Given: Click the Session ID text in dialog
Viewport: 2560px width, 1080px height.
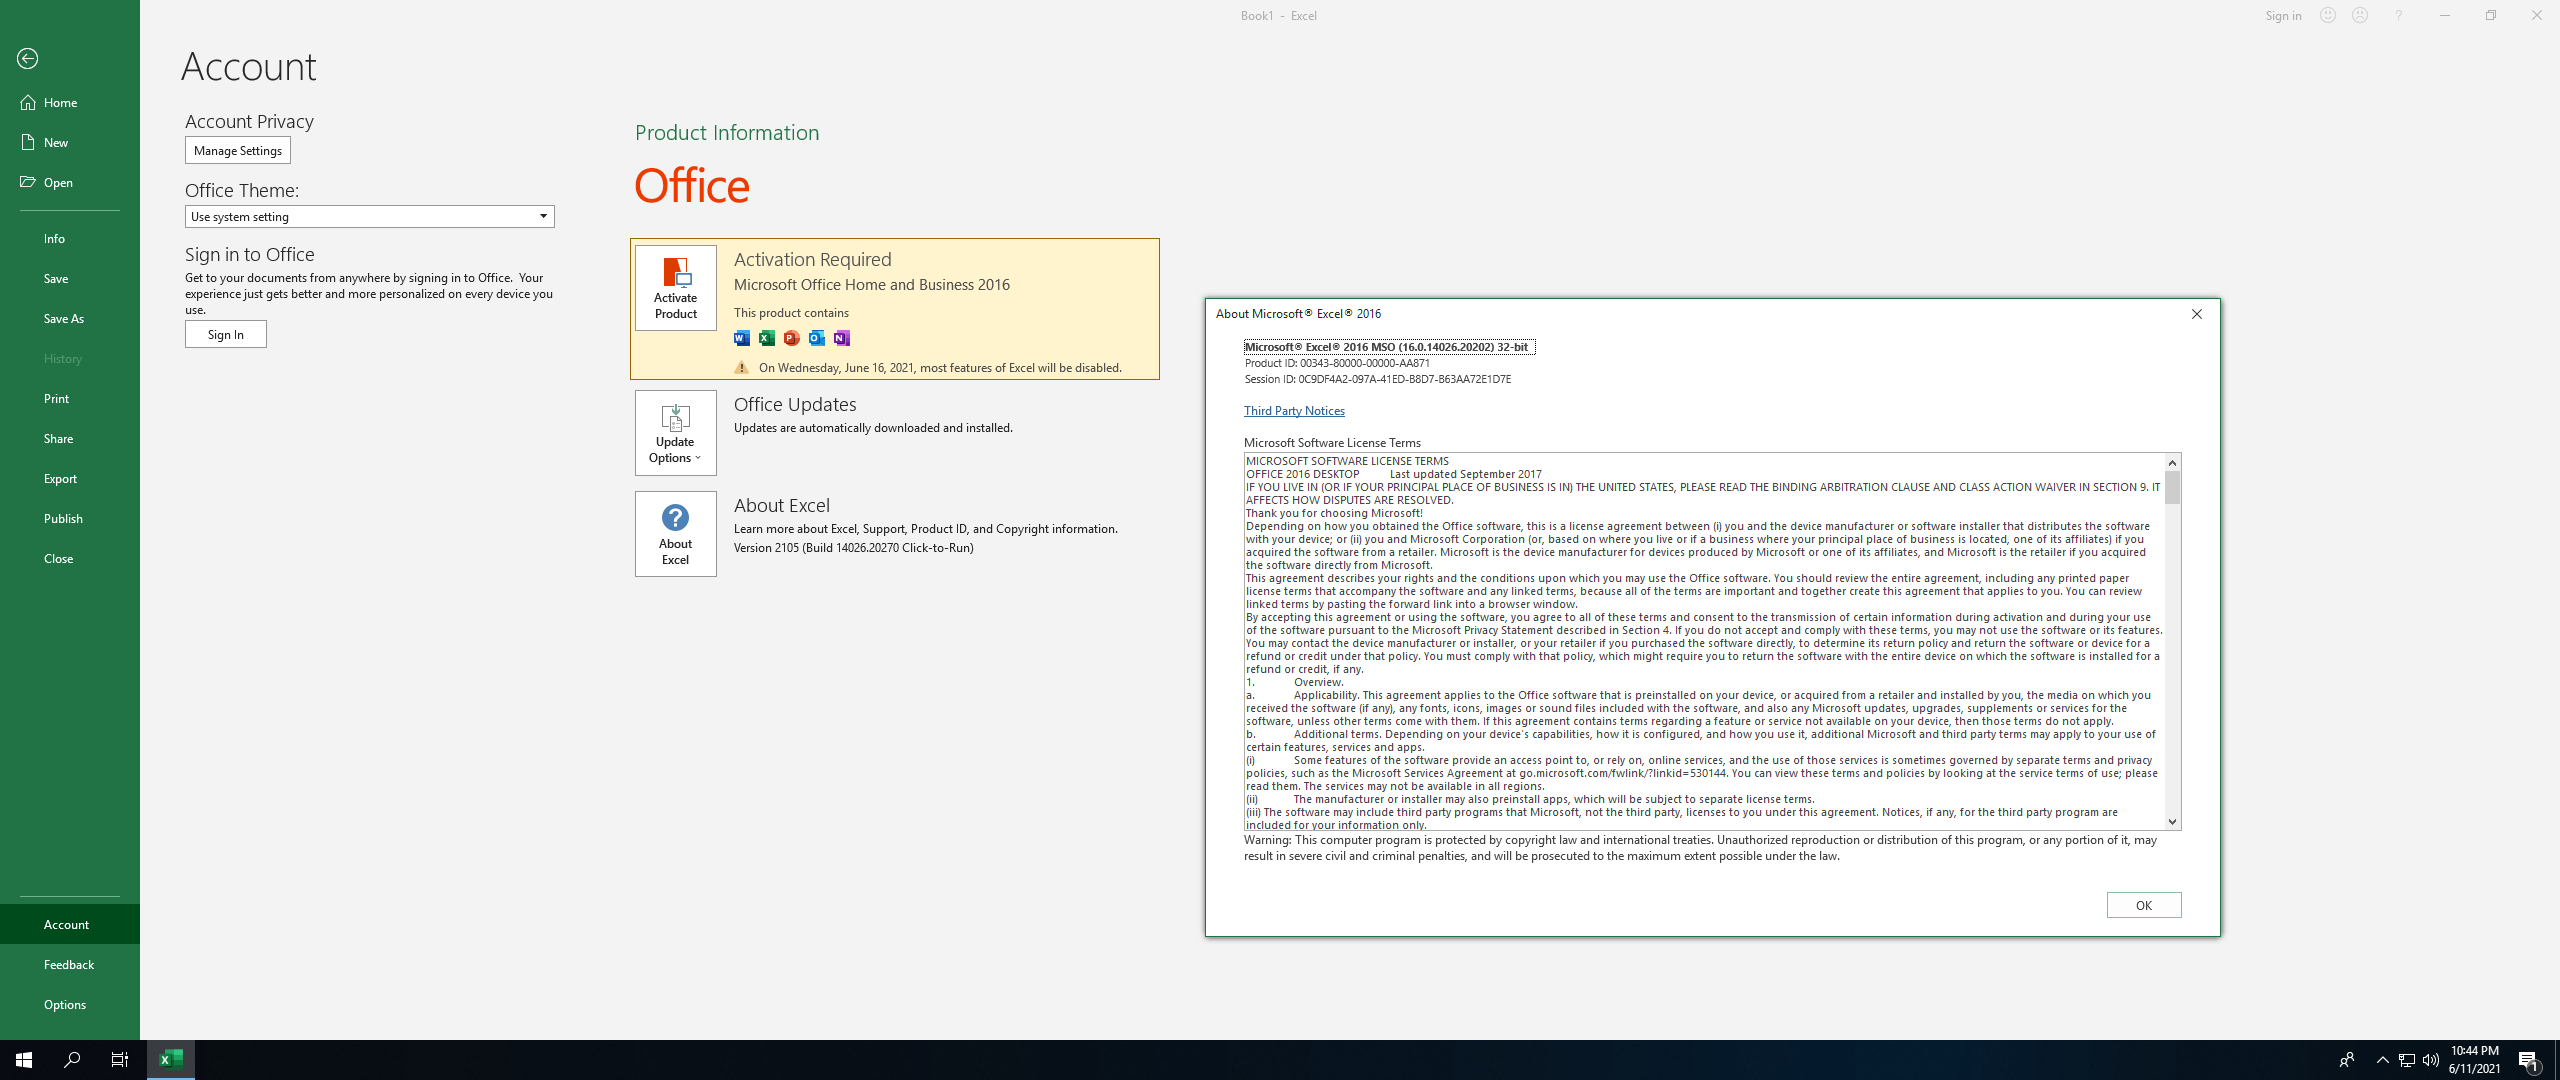Looking at the screenshot, I should [x=1378, y=379].
